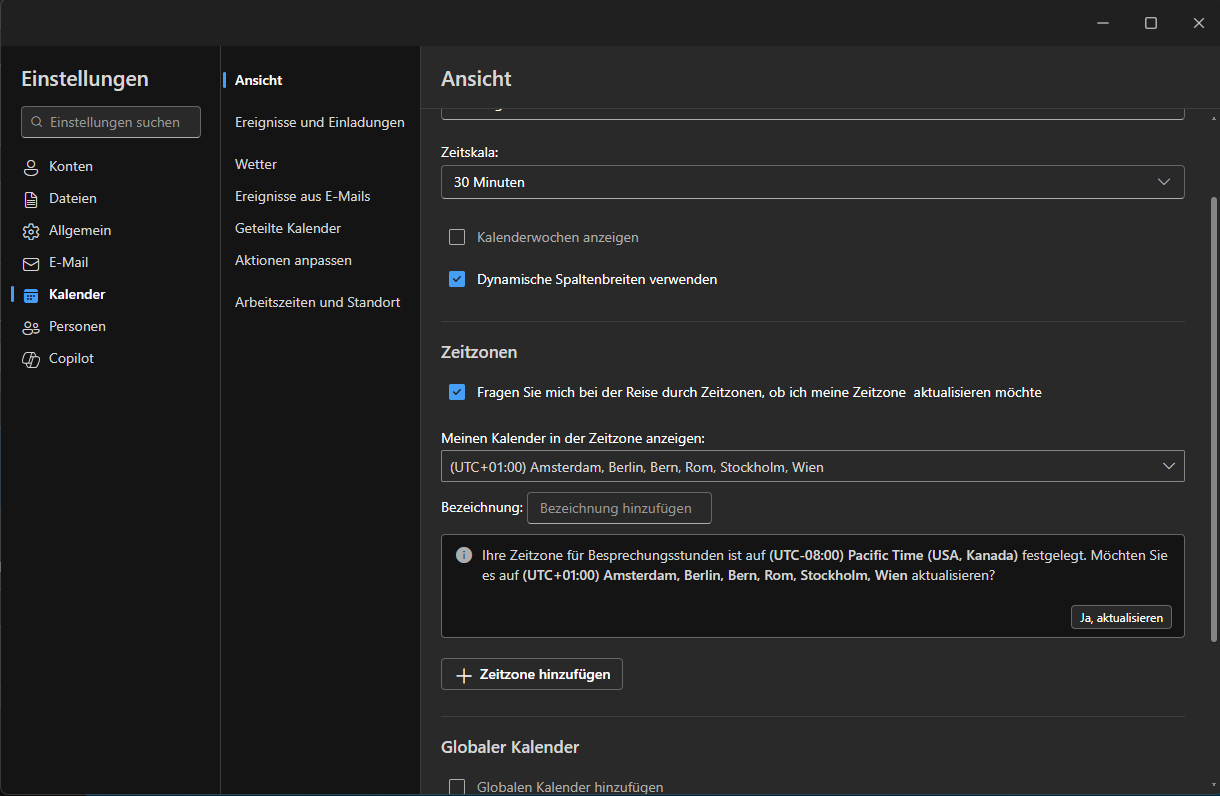The height and width of the screenshot is (796, 1220).
Task: Open Allgemein via the gear icon
Action: pos(31,231)
